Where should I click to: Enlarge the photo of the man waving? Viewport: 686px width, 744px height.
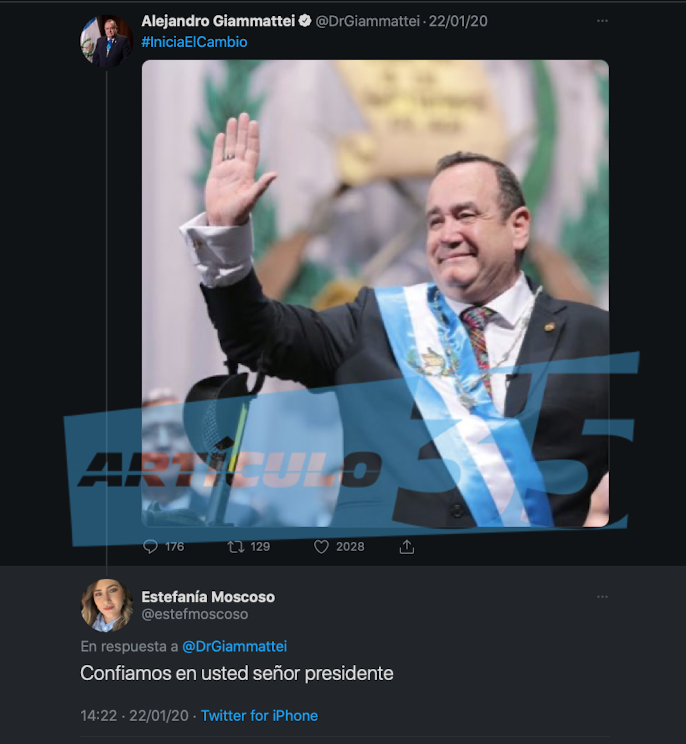[375, 293]
